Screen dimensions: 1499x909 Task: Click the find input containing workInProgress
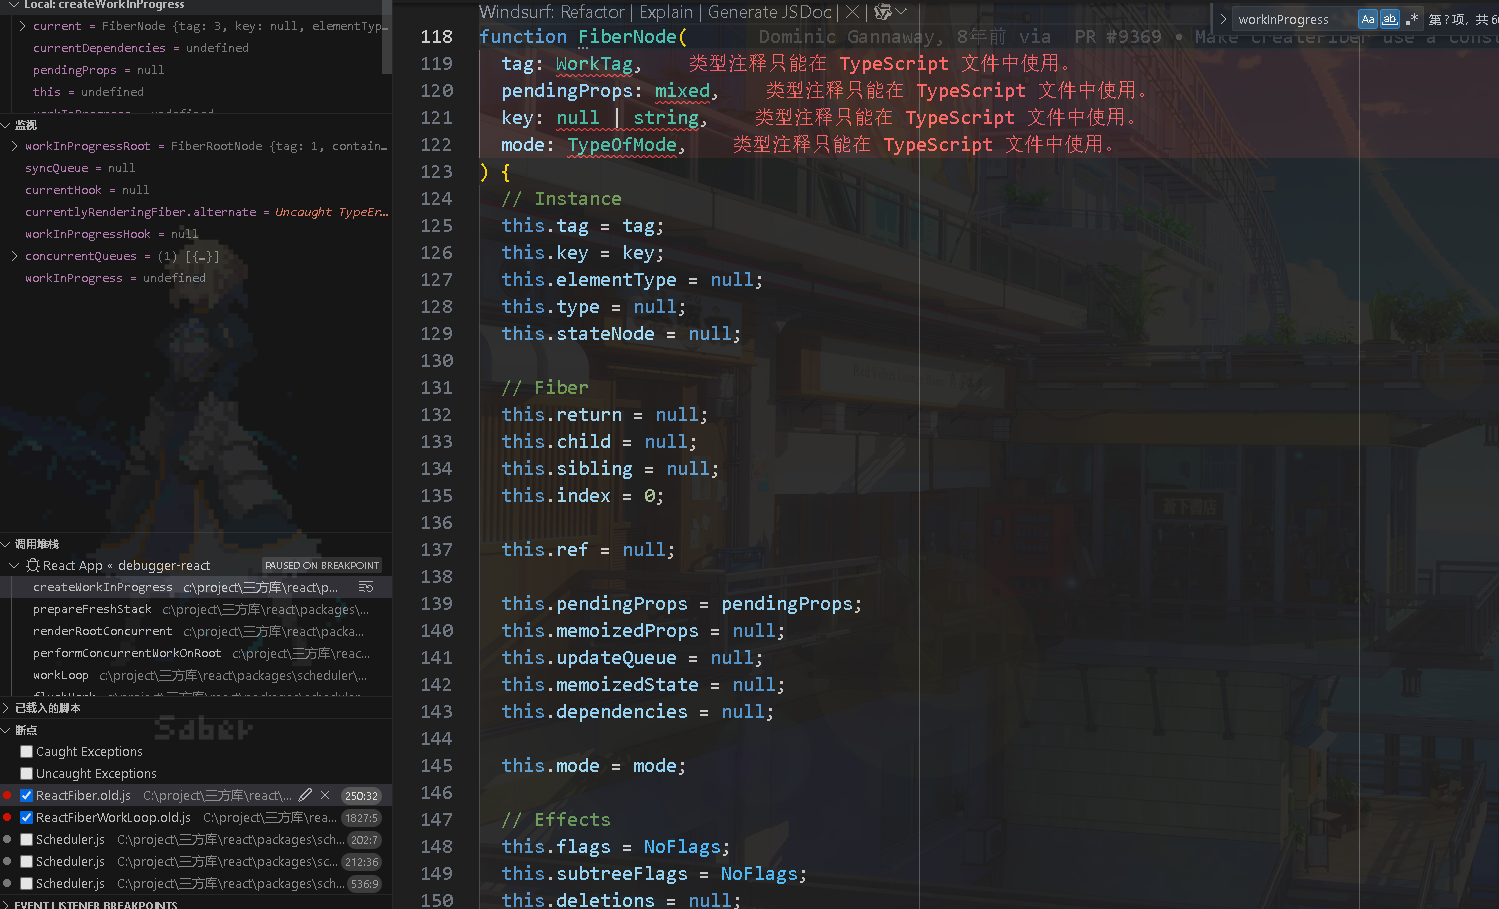pos(1294,19)
